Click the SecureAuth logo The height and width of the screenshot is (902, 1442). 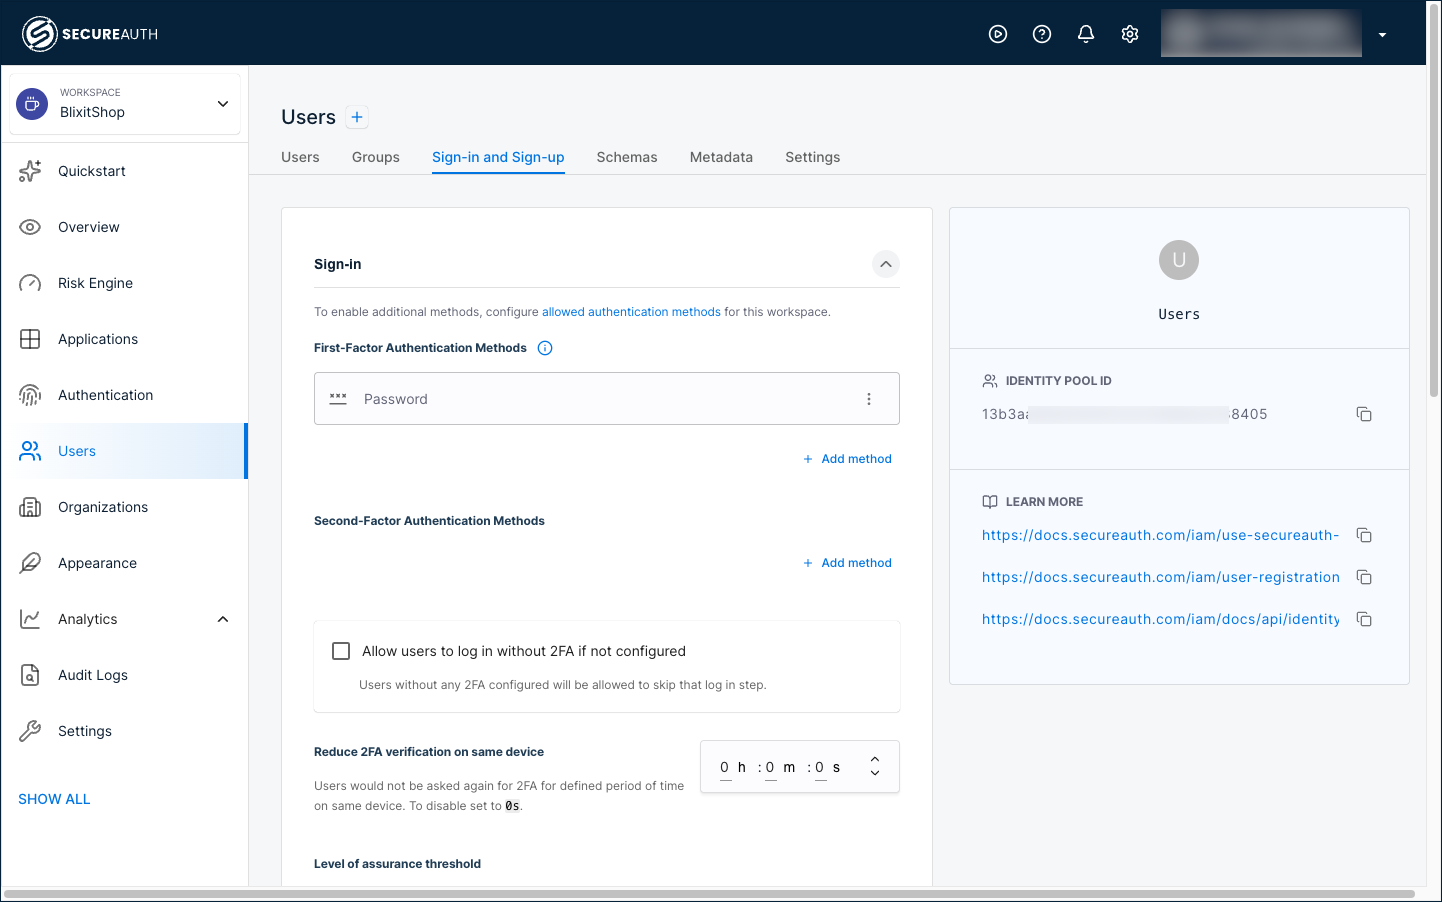pos(90,34)
